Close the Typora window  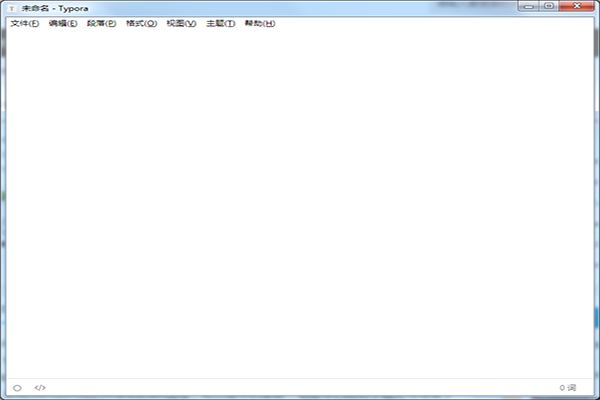tap(577, 6)
